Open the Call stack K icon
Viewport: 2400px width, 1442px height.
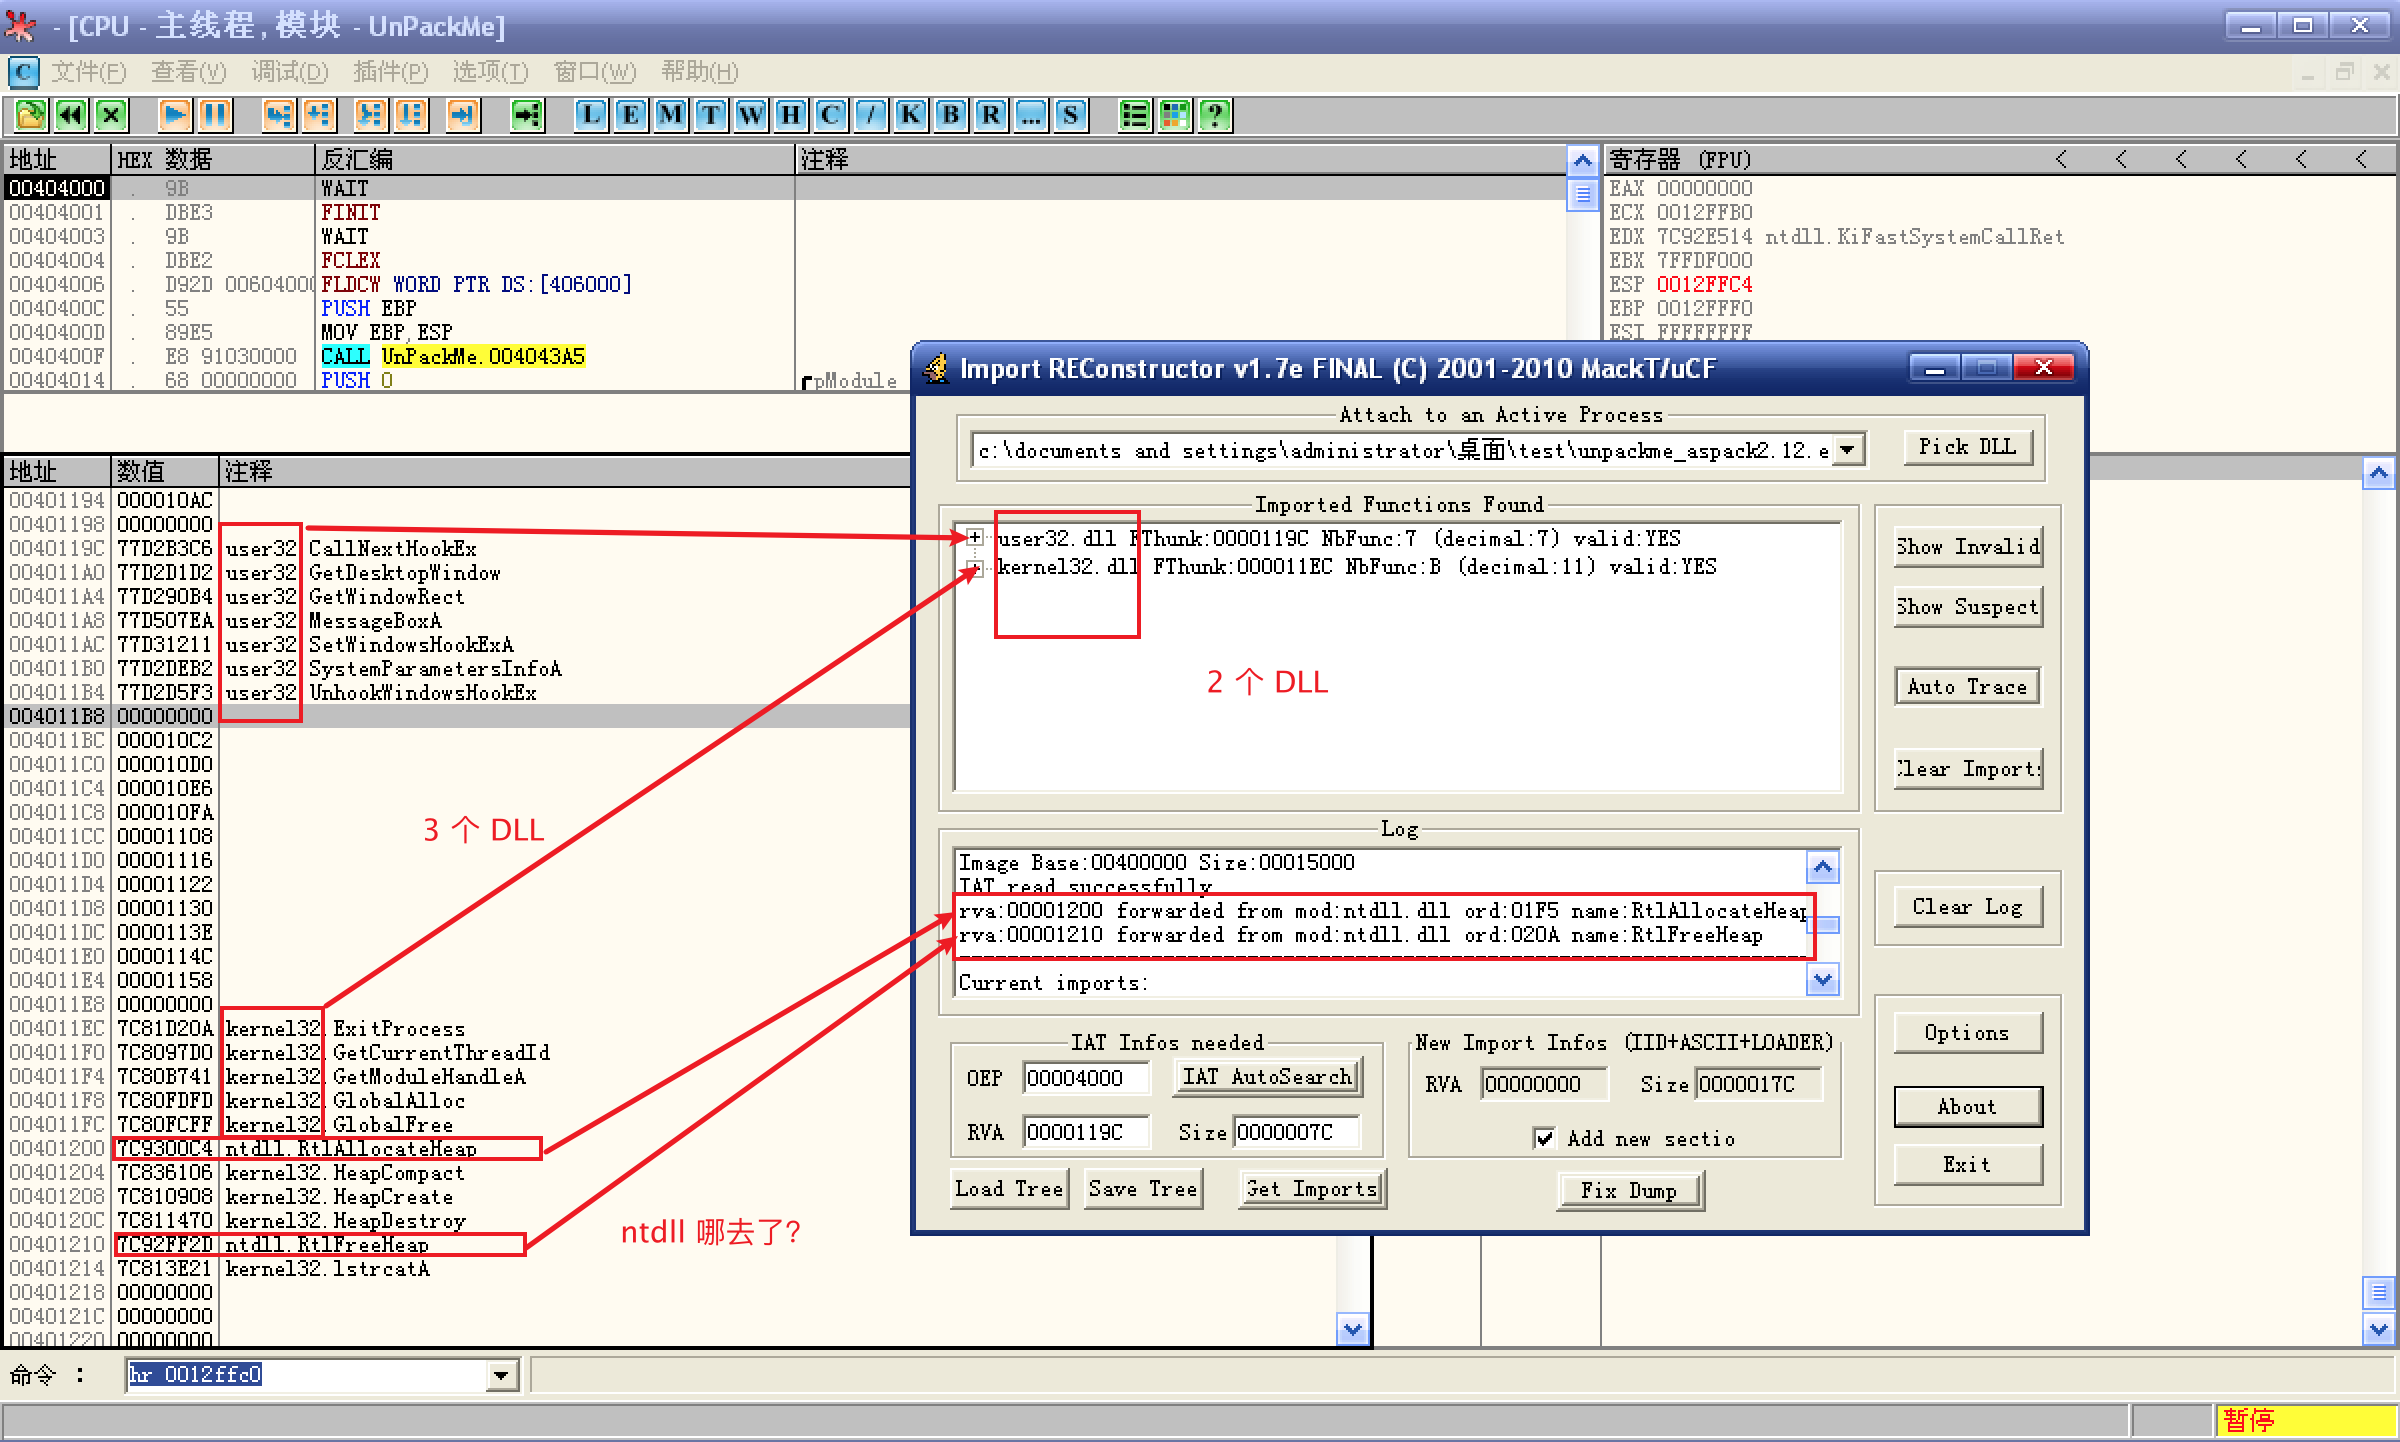tap(910, 115)
